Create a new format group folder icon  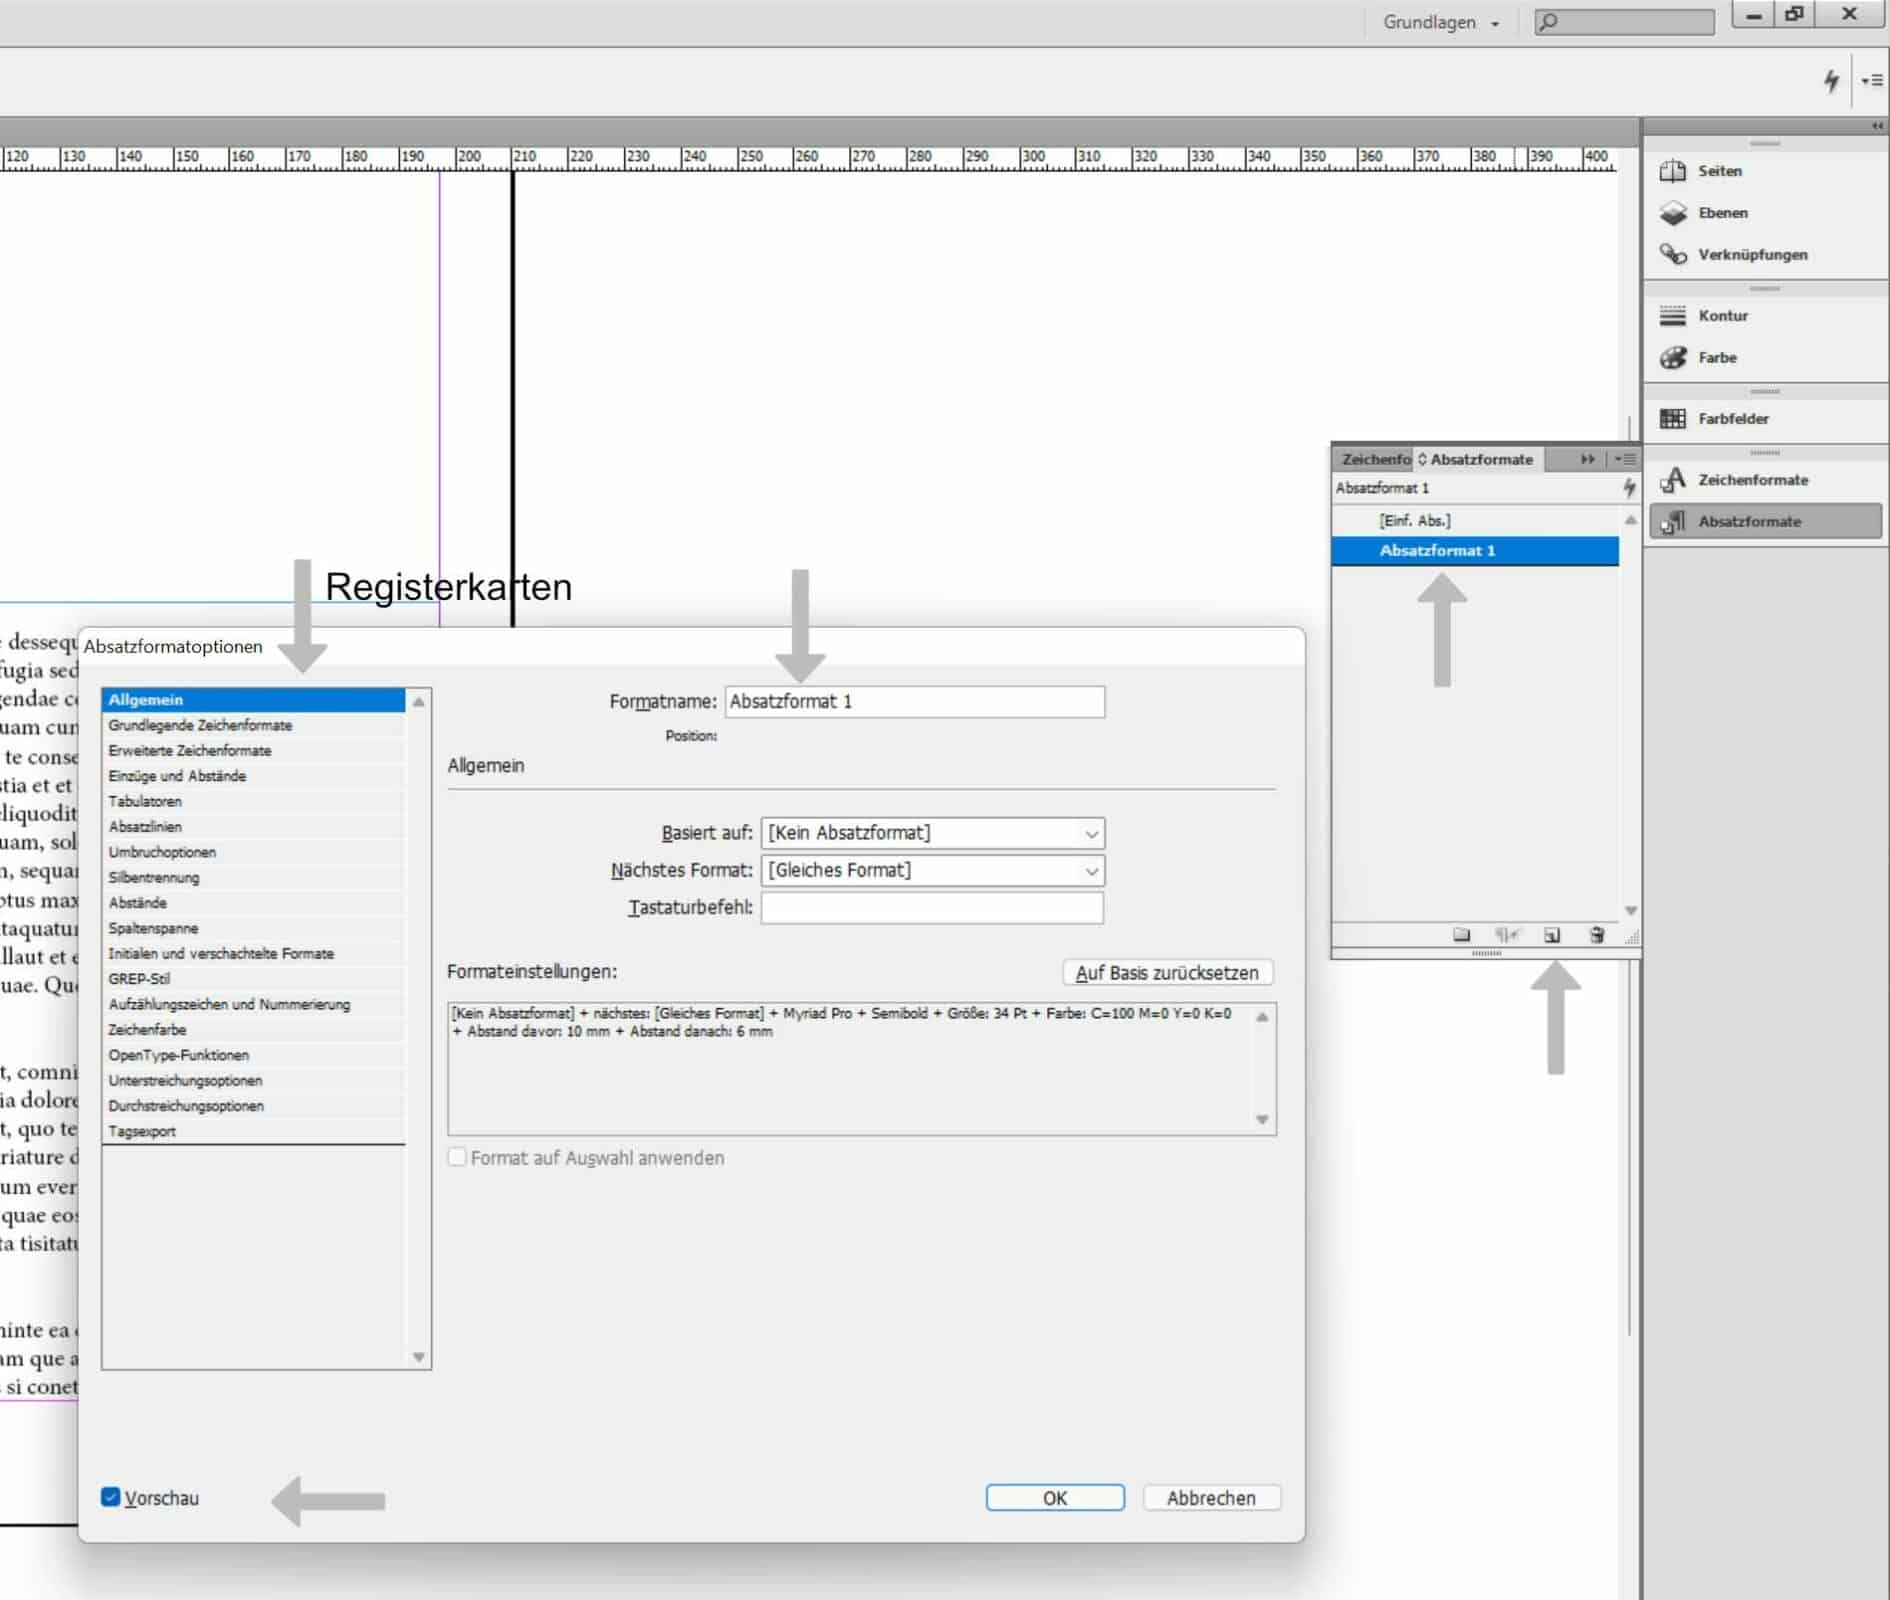[1462, 935]
